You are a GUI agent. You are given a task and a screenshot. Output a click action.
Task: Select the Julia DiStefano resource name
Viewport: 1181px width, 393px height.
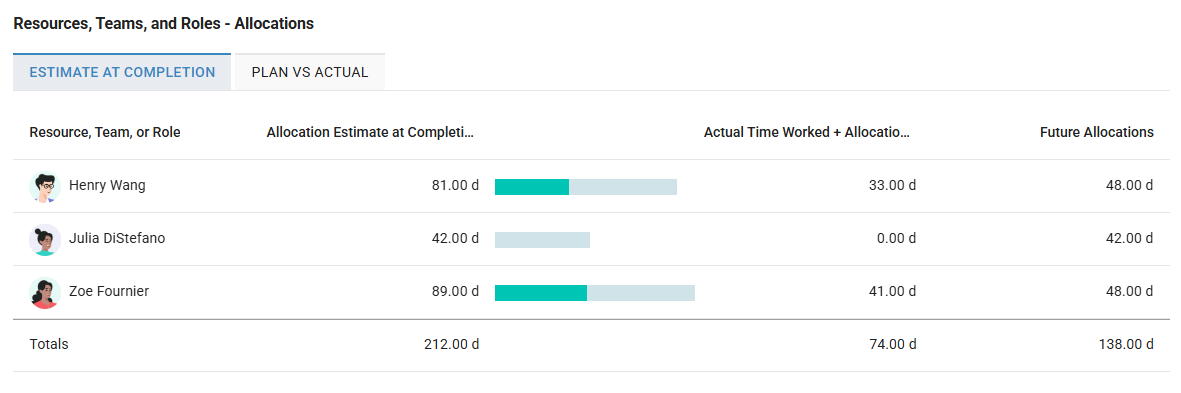coord(117,239)
